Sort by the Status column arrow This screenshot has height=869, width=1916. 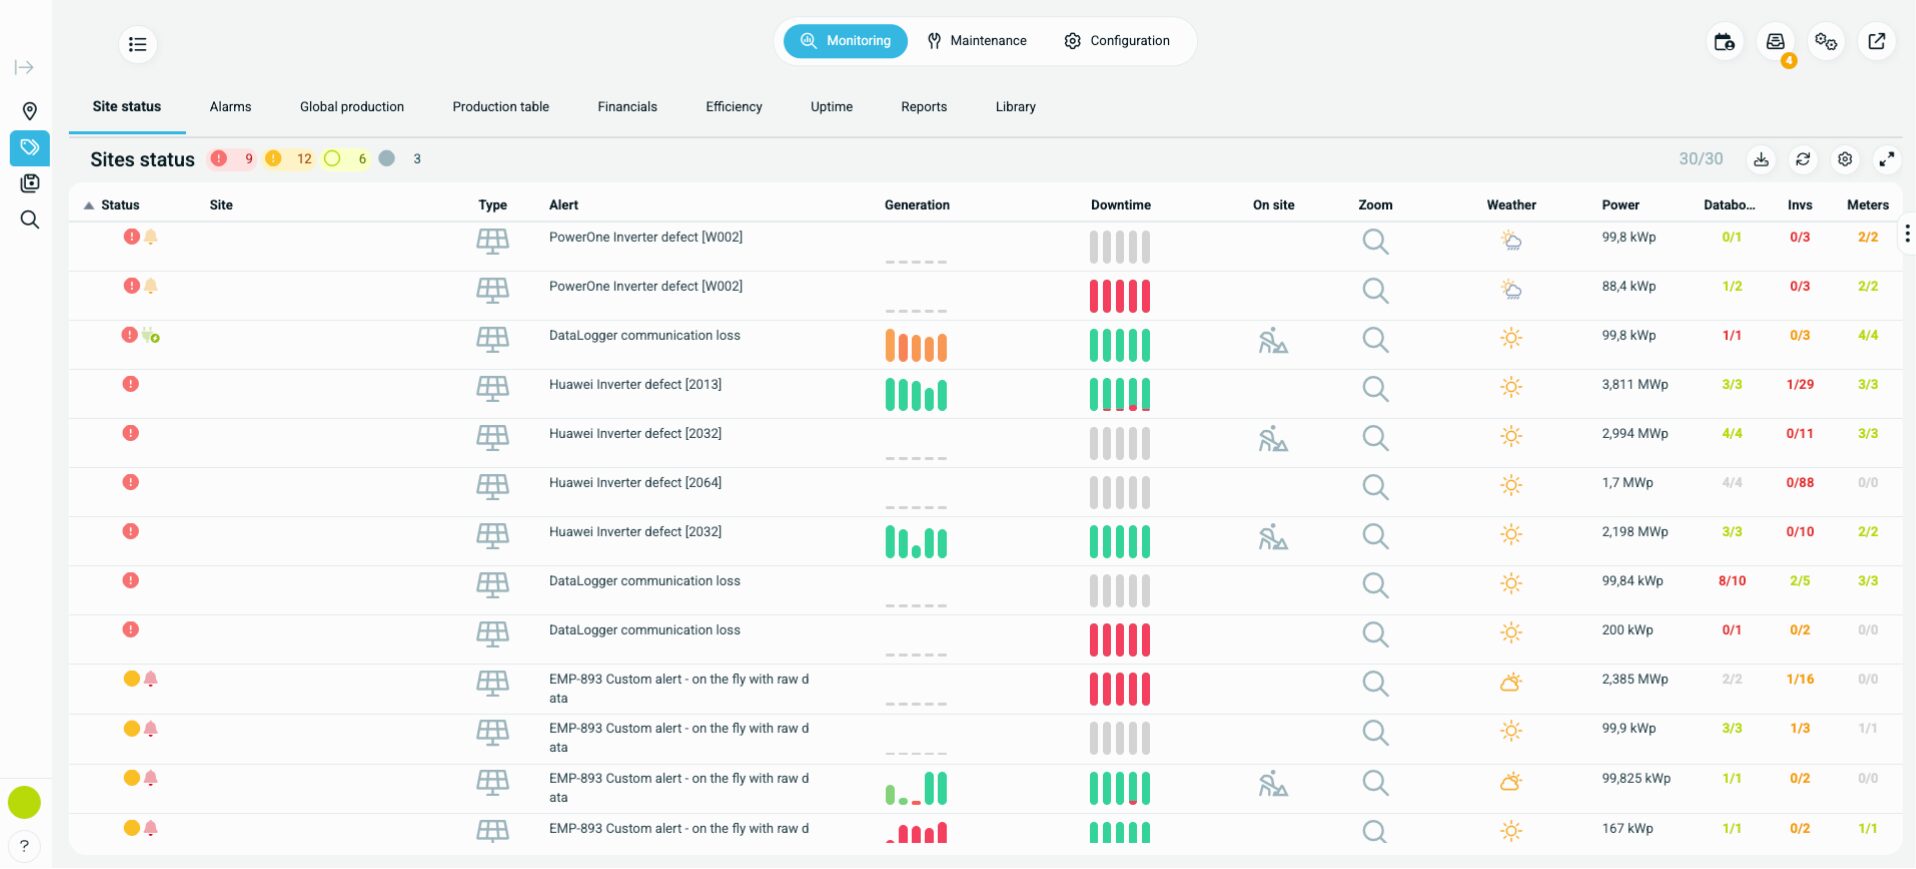[89, 205]
